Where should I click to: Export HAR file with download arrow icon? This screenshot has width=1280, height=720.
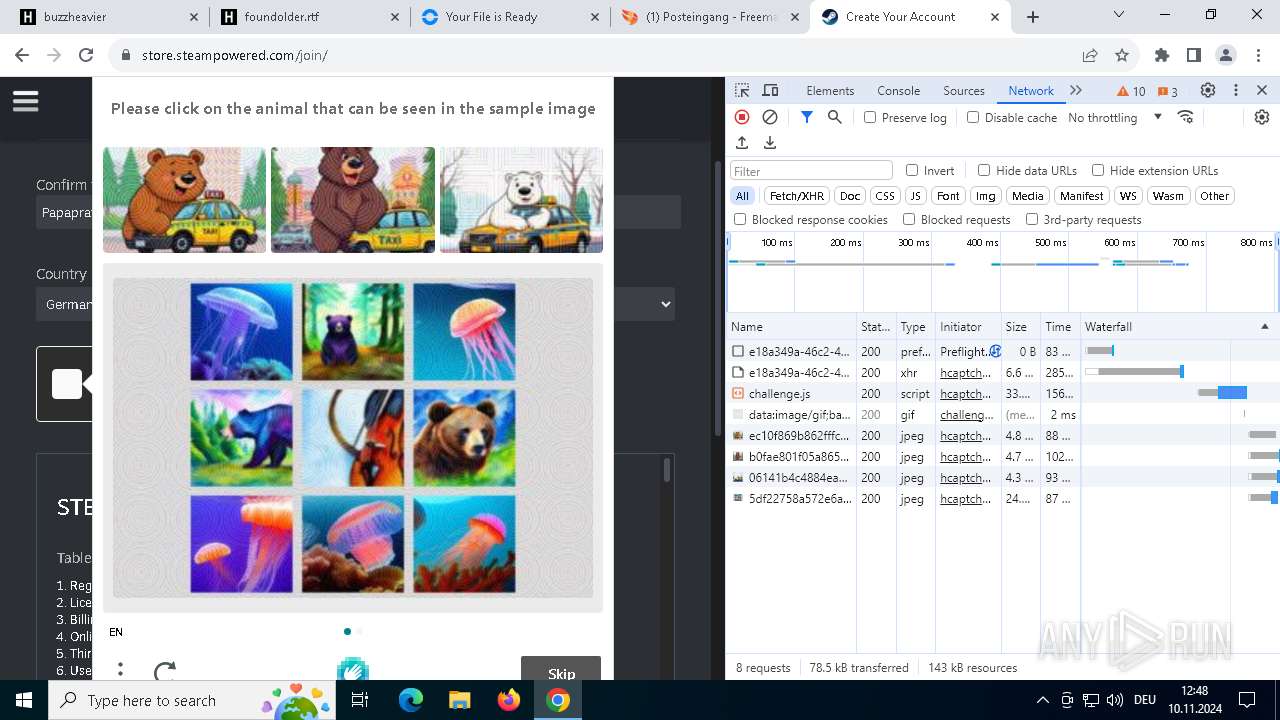click(x=770, y=143)
